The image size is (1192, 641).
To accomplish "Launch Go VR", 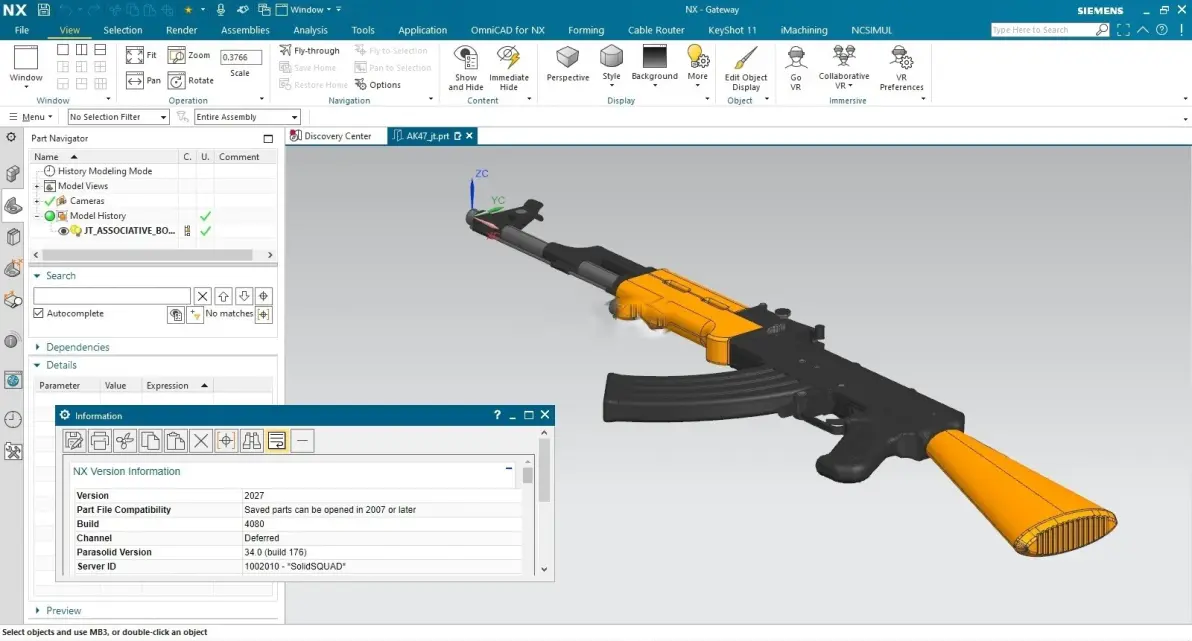I will 796,68.
